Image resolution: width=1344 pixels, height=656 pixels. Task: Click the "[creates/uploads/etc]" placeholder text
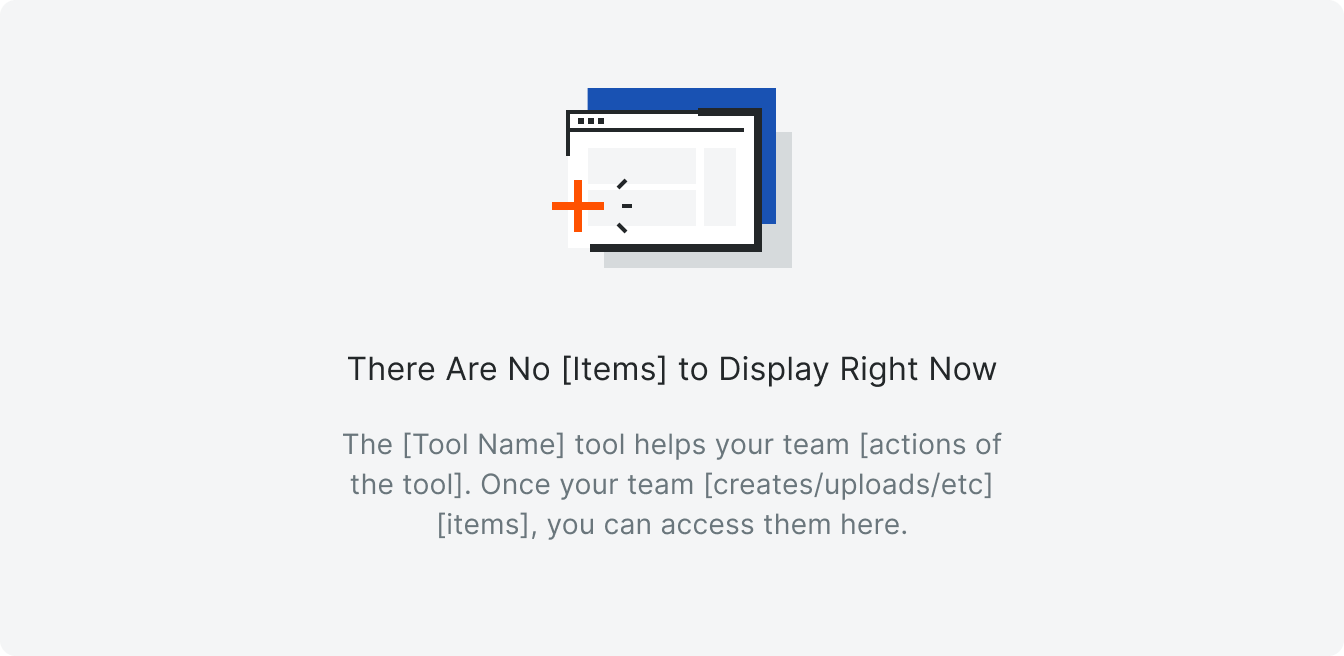click(x=848, y=484)
